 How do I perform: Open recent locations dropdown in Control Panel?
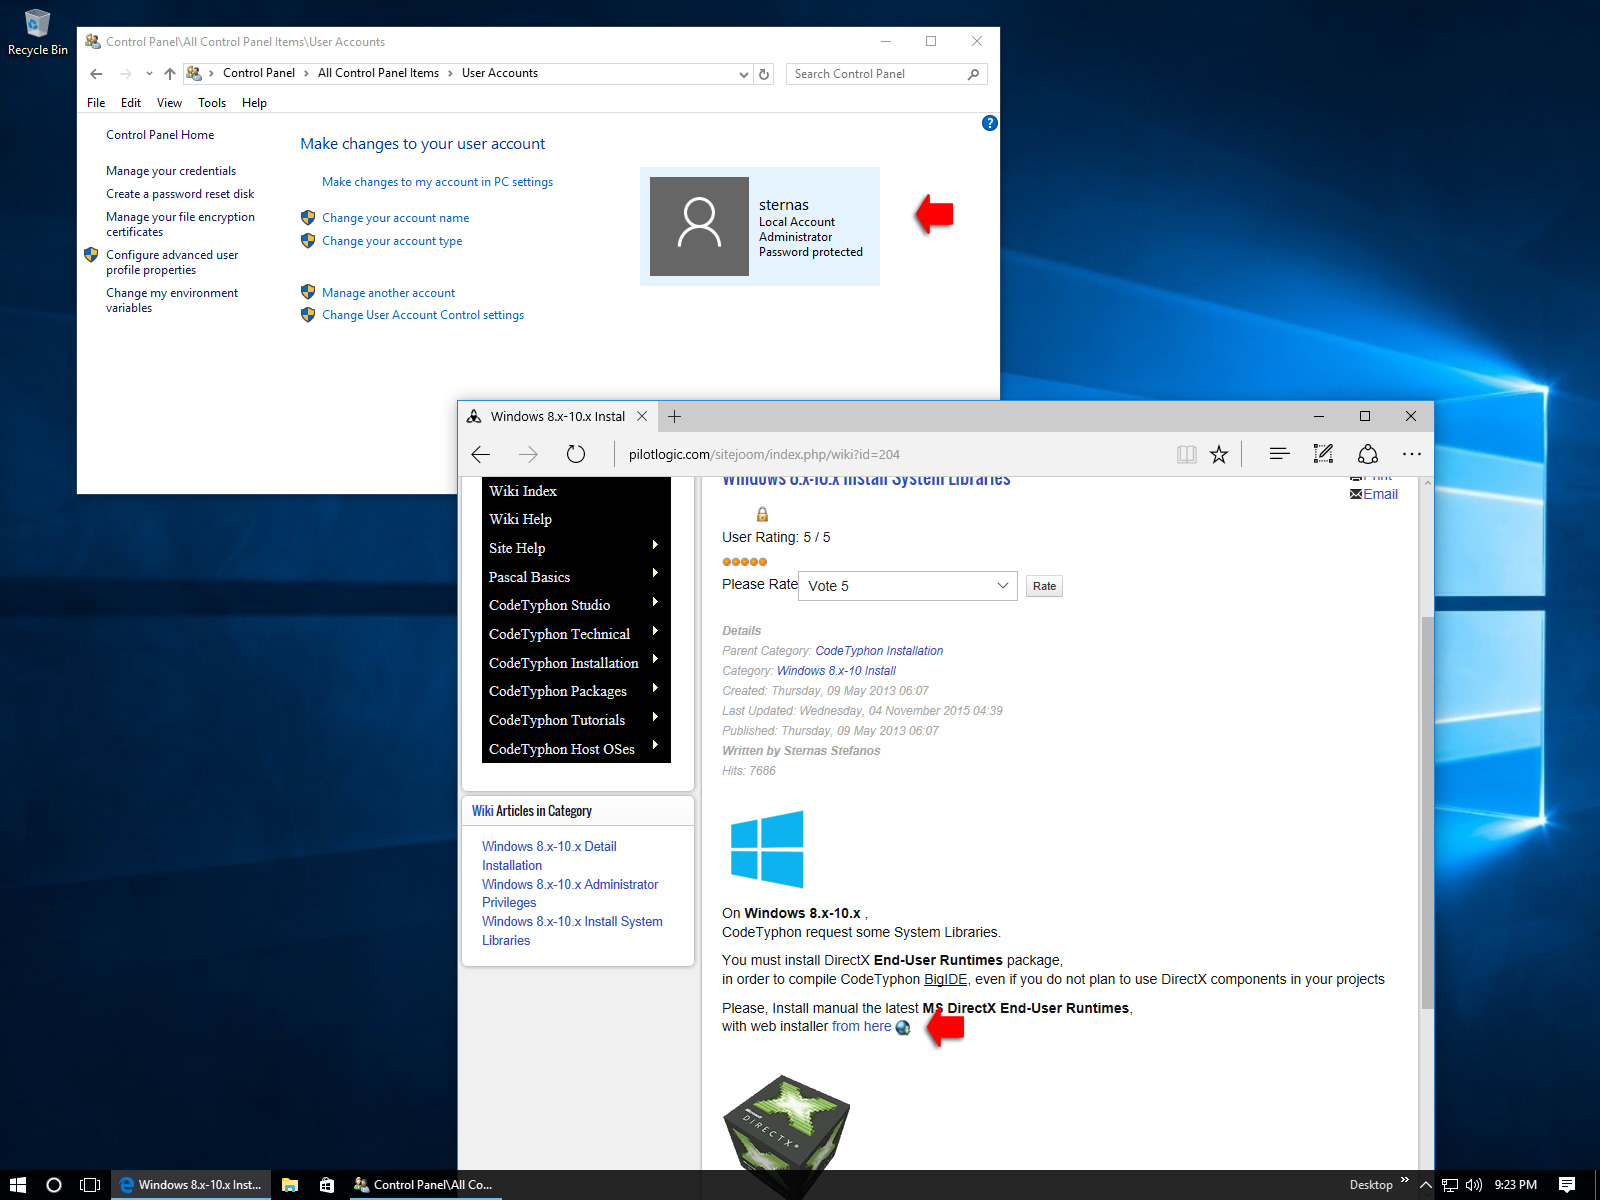149,73
